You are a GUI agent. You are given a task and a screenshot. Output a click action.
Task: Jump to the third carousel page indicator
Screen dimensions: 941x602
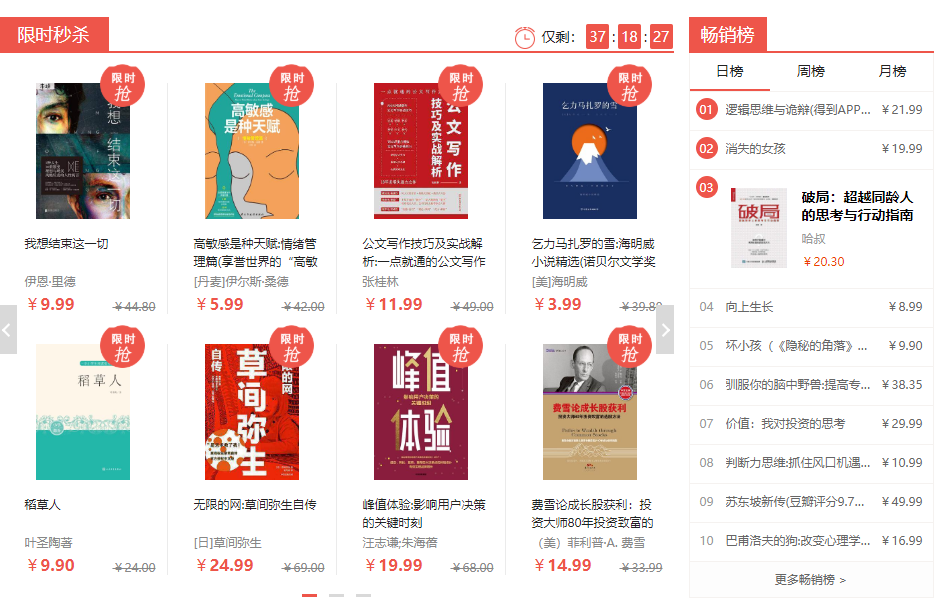click(x=363, y=595)
